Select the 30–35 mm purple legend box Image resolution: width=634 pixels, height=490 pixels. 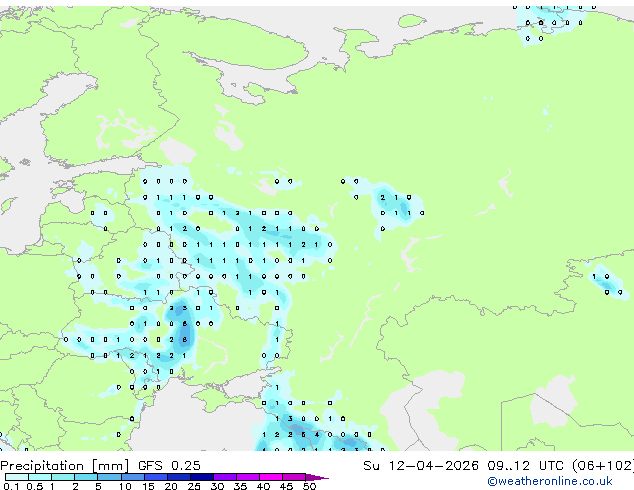point(225,477)
